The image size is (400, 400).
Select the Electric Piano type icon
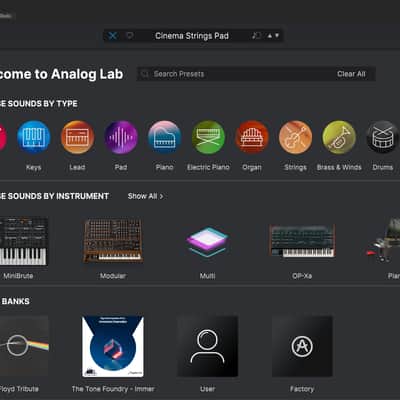[208, 137]
